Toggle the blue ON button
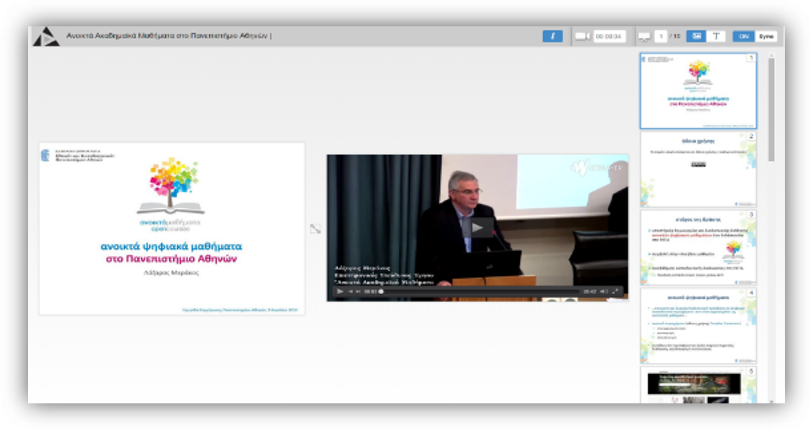The height and width of the screenshot is (431, 811). (744, 36)
